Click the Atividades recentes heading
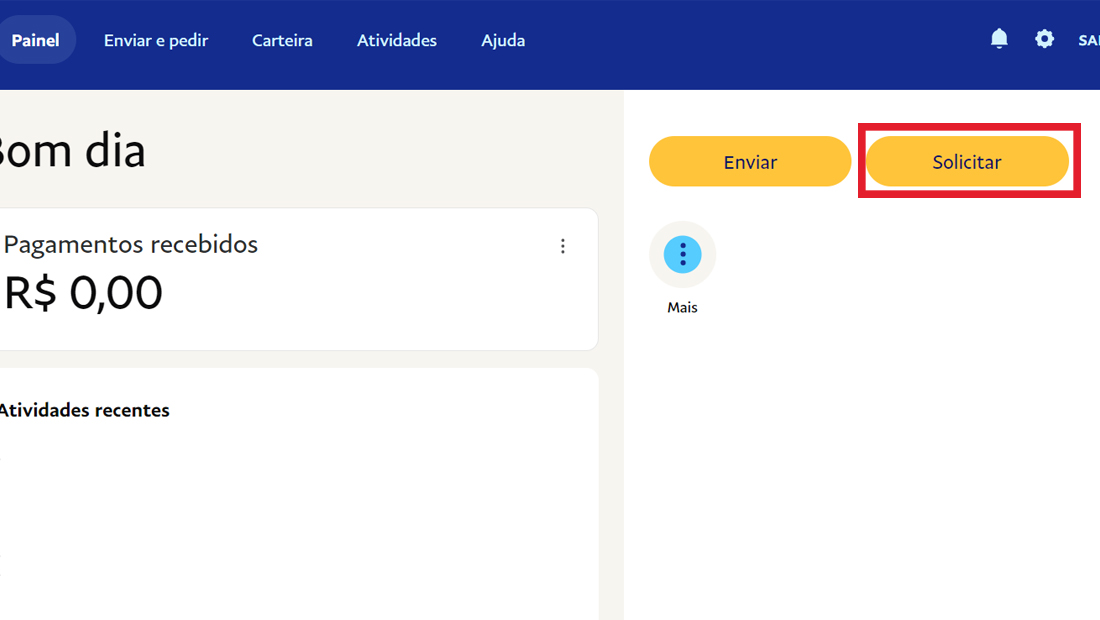This screenshot has height=620, width=1100. (84, 410)
